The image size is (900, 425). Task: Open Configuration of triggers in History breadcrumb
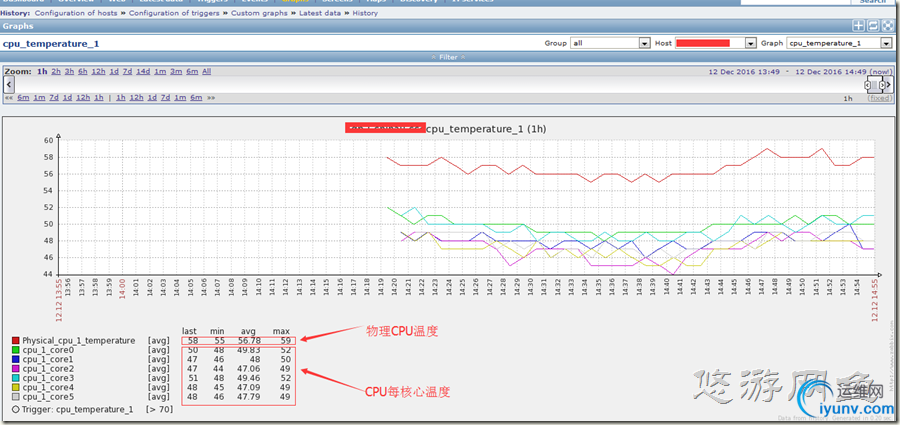174,13
